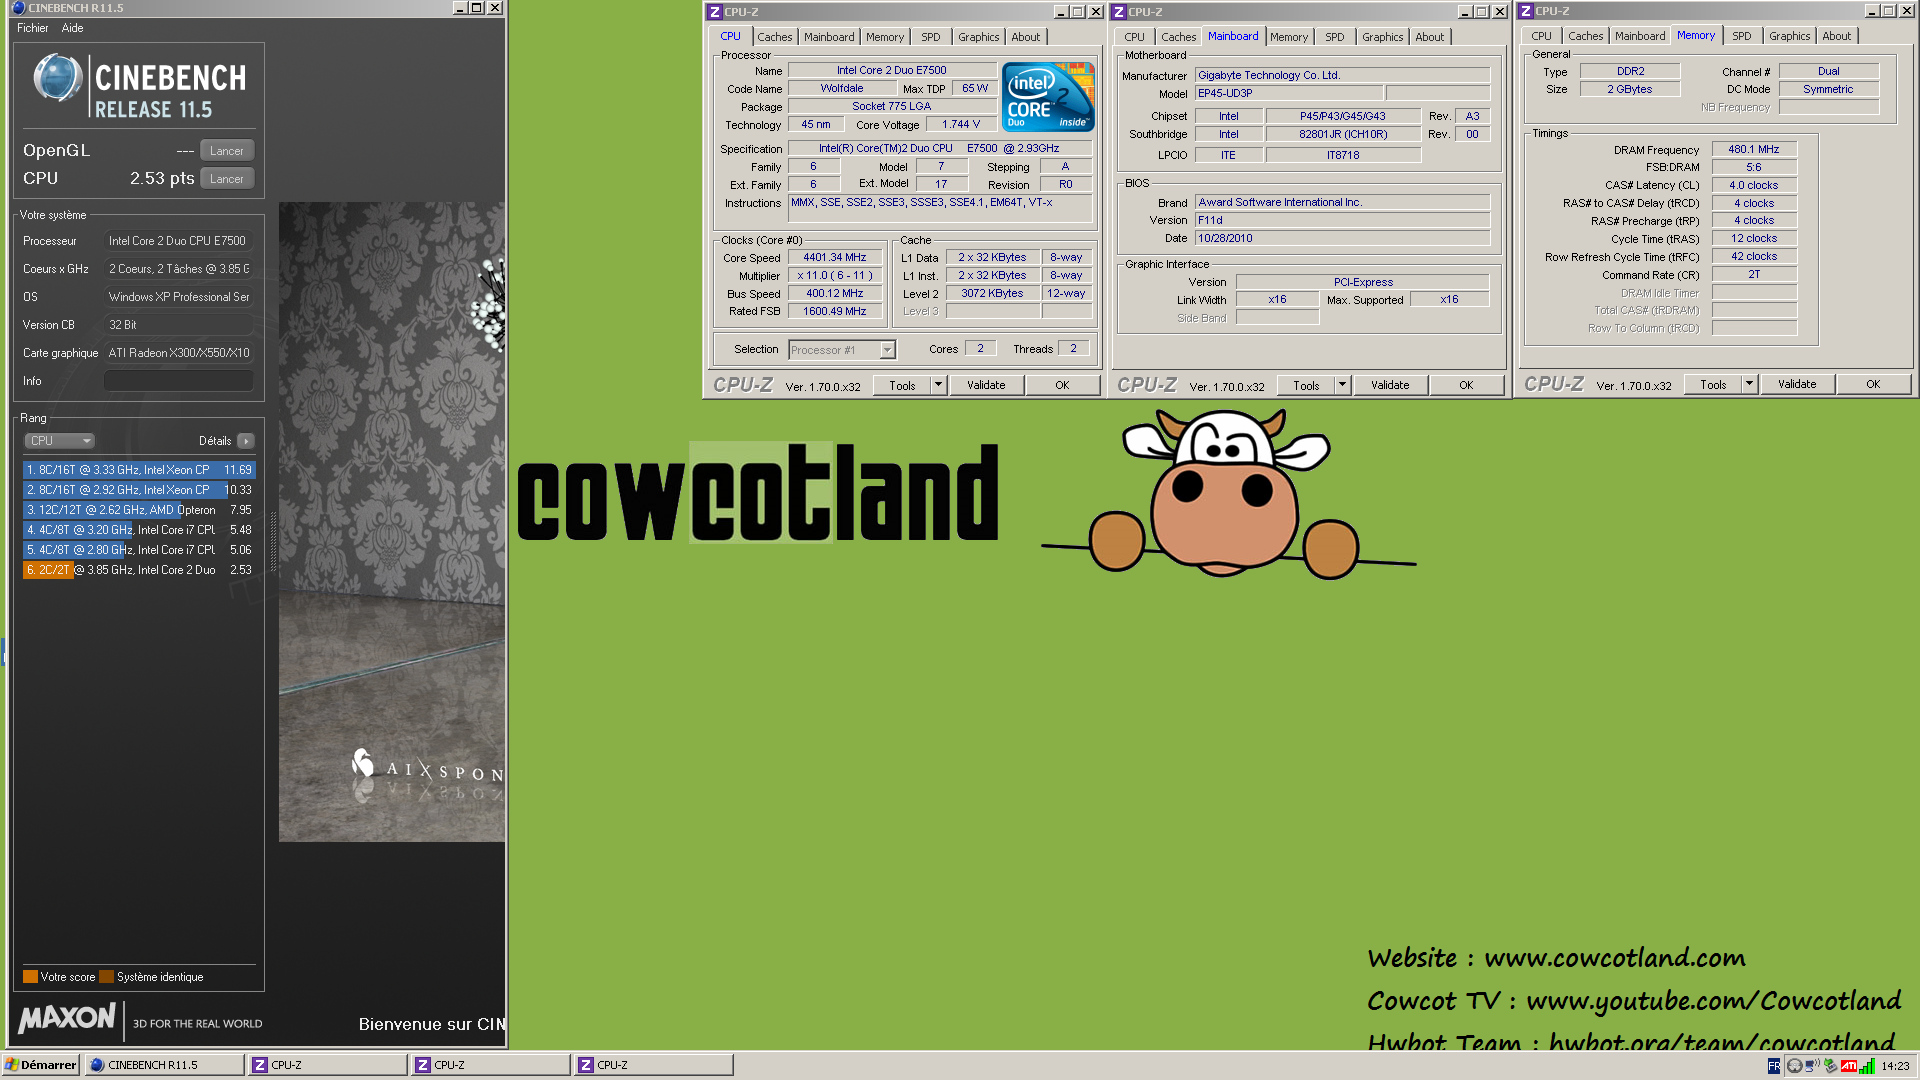Click OK in Mainboard CPU-Z window
Image resolution: width=1920 pixels, height=1080 pixels.
coord(1466,386)
